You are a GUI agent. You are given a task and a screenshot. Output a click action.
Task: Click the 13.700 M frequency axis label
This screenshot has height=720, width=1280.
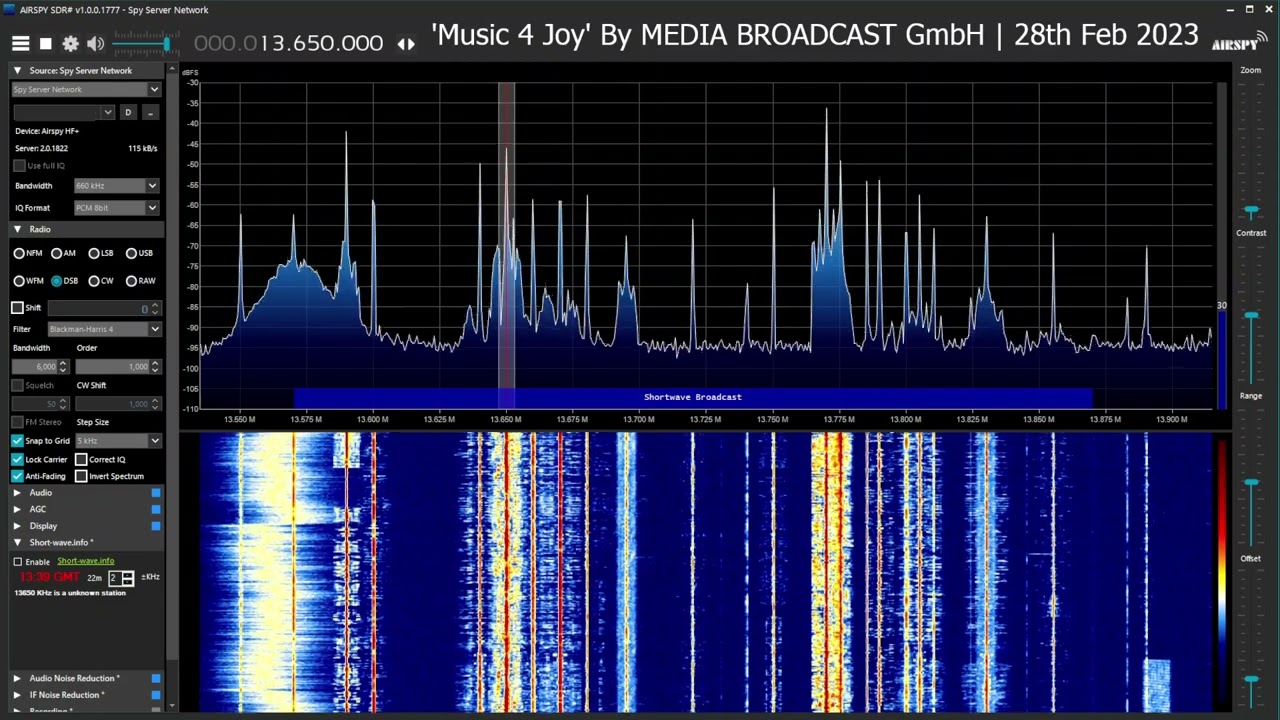pyautogui.click(x=639, y=419)
